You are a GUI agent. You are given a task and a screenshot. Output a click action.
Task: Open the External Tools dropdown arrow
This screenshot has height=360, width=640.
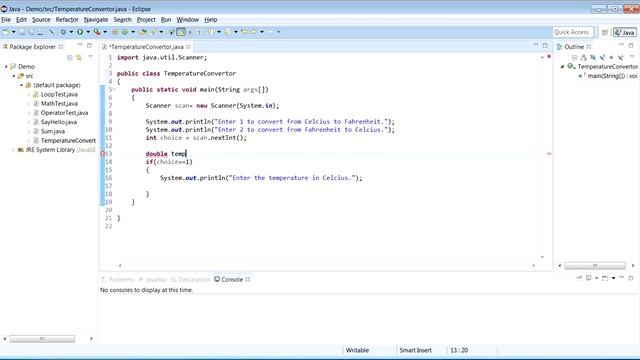[105, 32]
